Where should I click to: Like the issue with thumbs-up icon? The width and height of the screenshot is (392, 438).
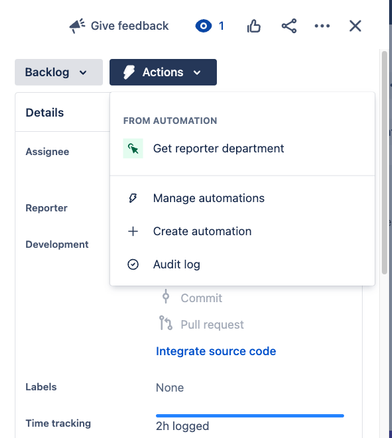tap(254, 26)
